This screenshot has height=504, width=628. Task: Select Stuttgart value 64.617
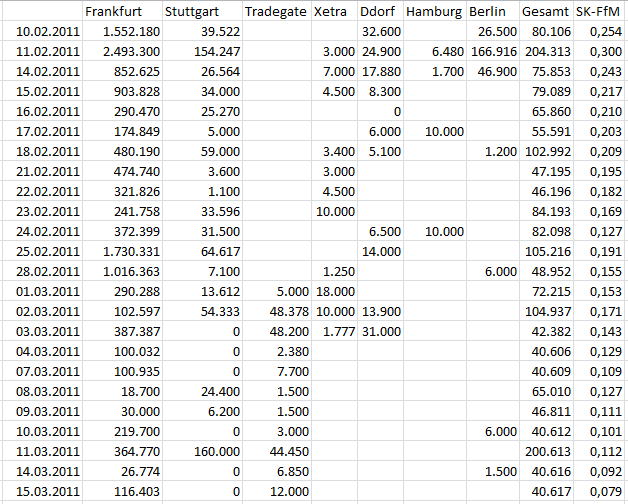point(202,251)
